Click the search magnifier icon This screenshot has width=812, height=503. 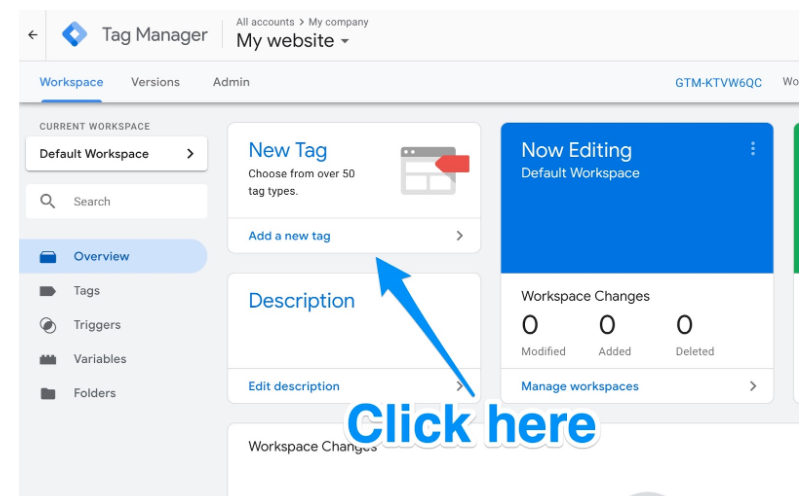pyautogui.click(x=48, y=201)
